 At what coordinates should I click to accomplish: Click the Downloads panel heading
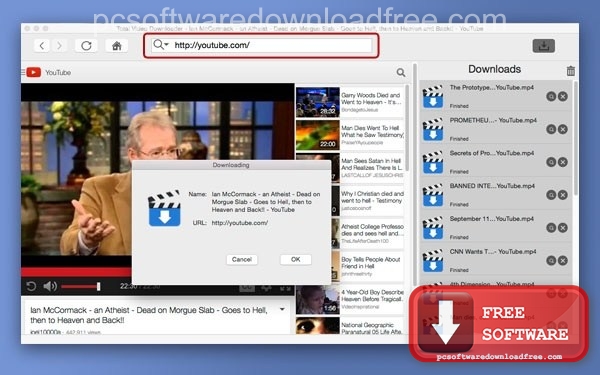(x=494, y=69)
